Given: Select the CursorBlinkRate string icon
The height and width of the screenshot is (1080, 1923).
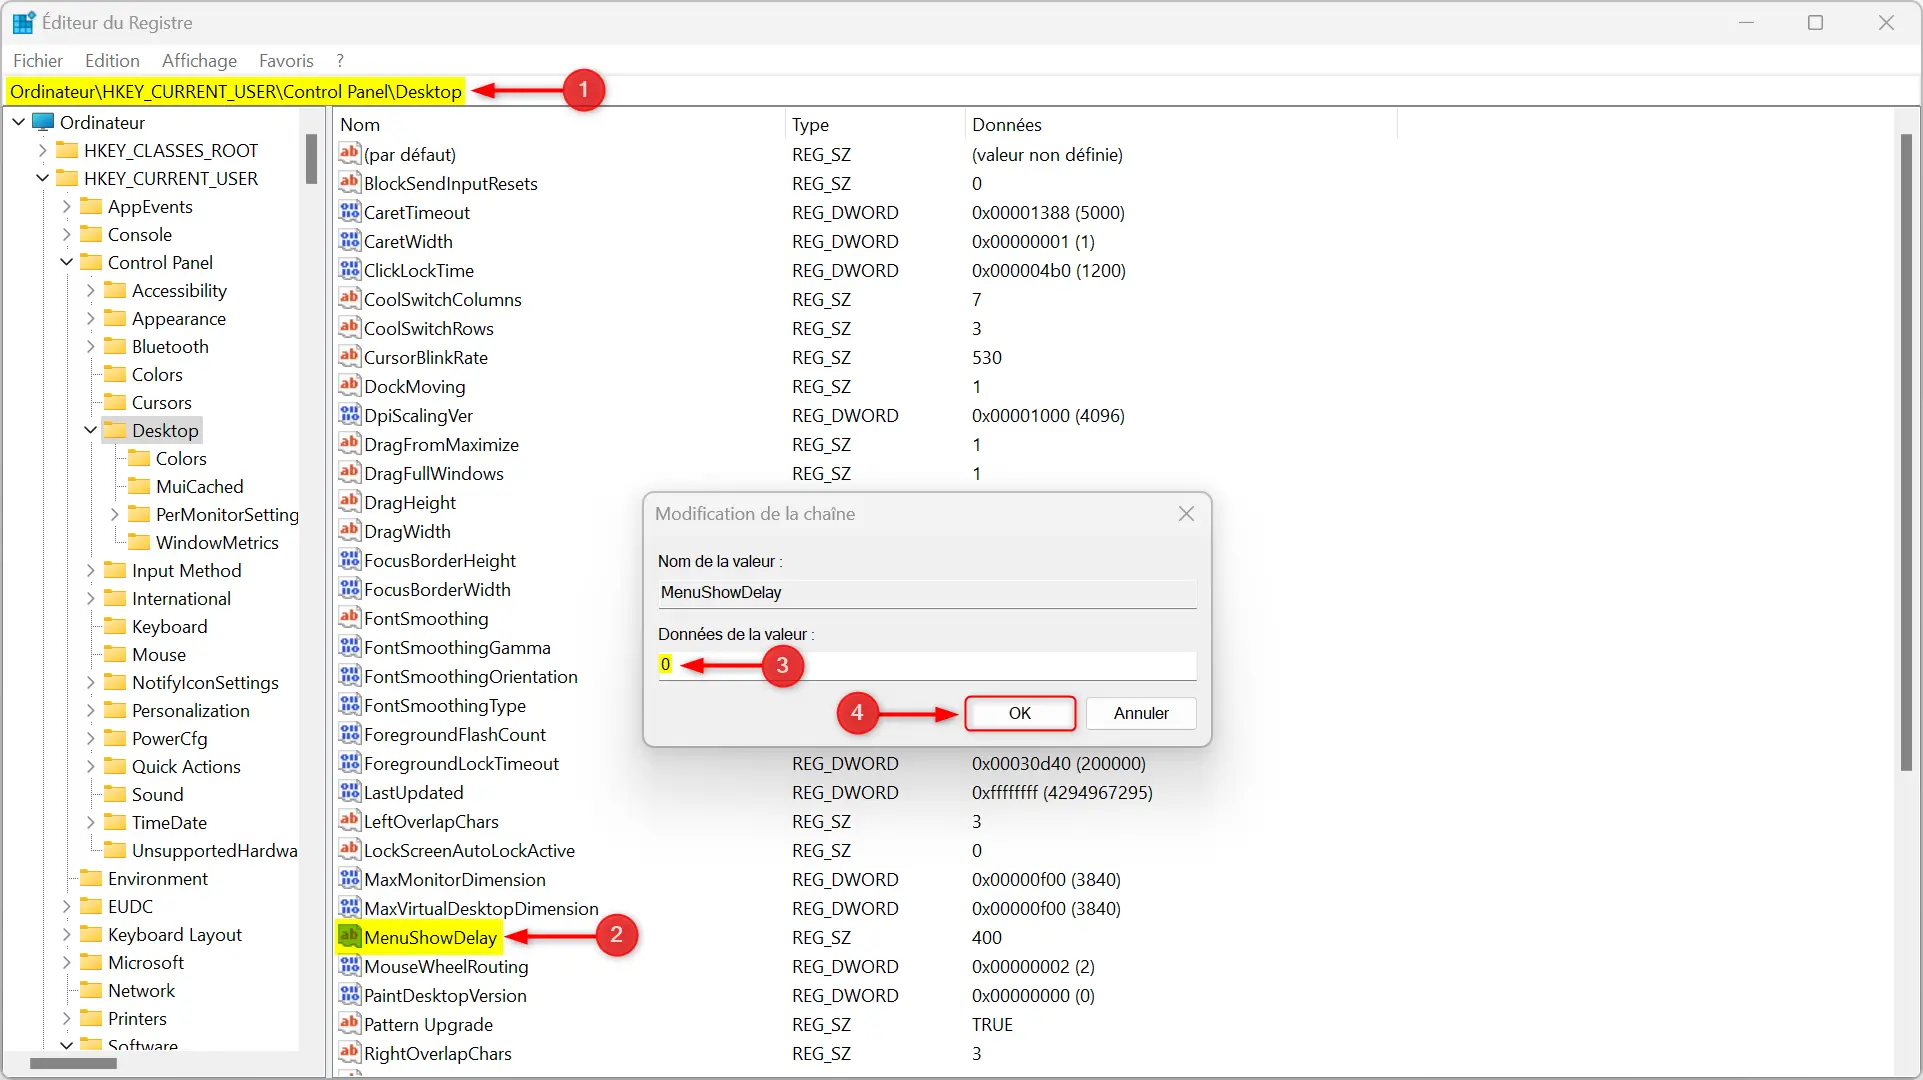Looking at the screenshot, I should (349, 357).
